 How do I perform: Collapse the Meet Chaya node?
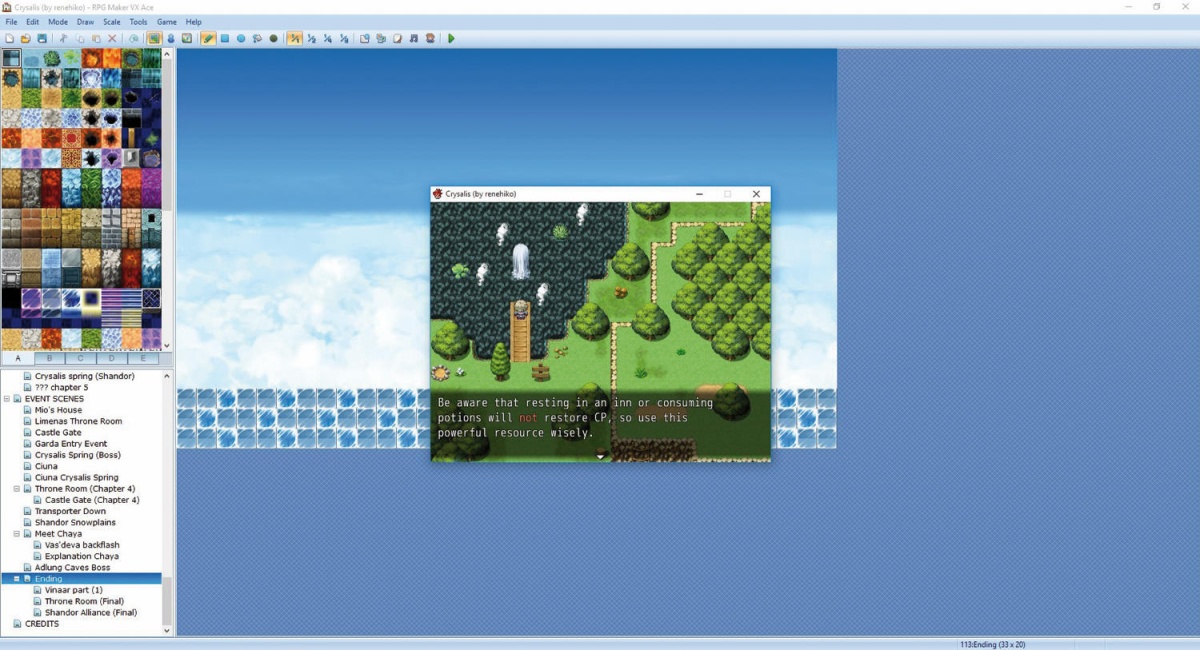coord(16,534)
